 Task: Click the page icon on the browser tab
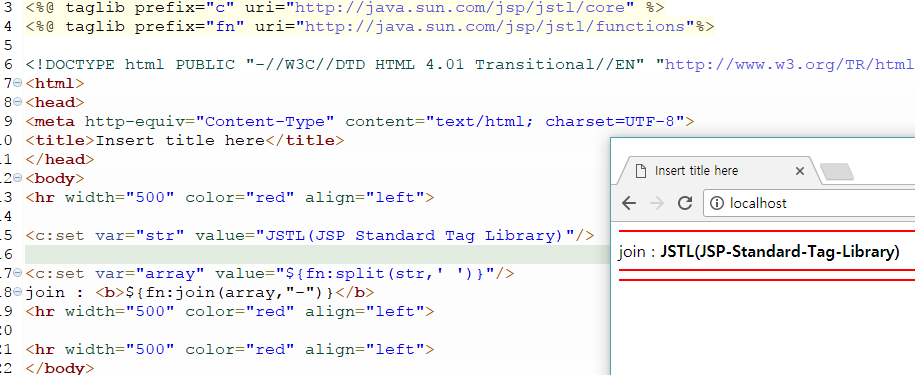pyautogui.click(x=641, y=171)
